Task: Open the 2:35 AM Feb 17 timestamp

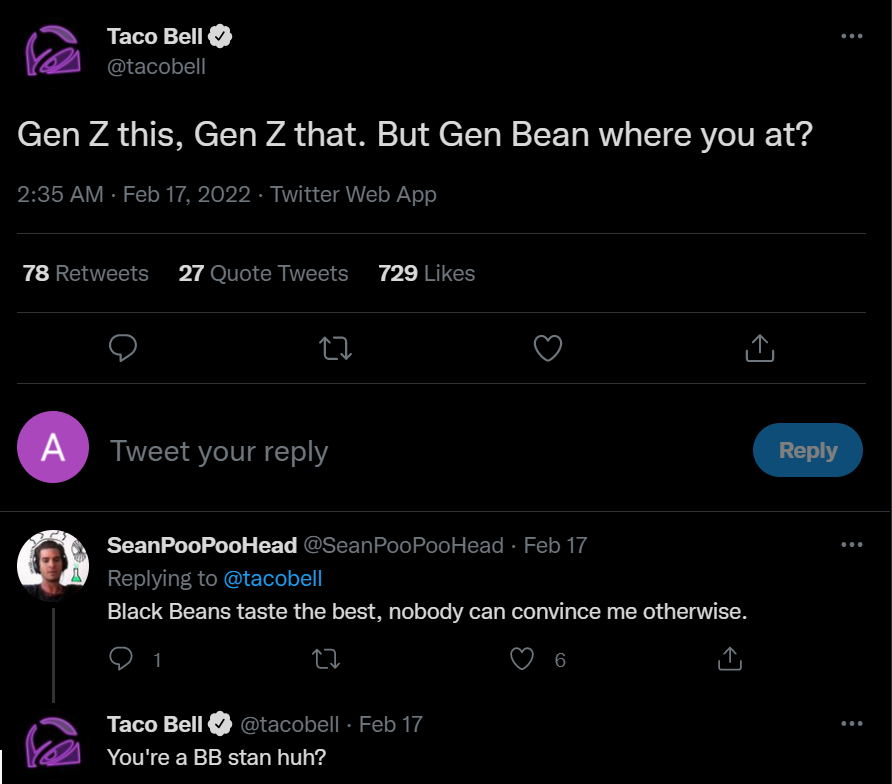Action: click(134, 194)
